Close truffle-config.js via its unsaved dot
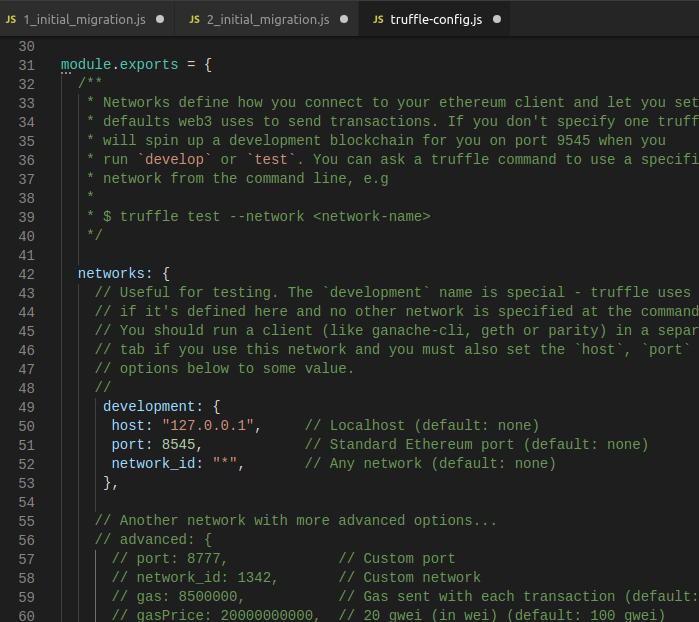Image resolution: width=699 pixels, height=622 pixels. click(497, 19)
